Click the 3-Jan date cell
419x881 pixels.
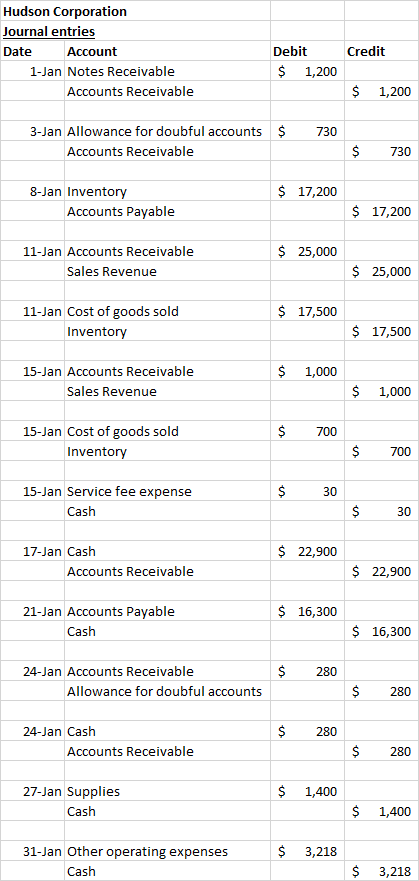click(x=33, y=131)
